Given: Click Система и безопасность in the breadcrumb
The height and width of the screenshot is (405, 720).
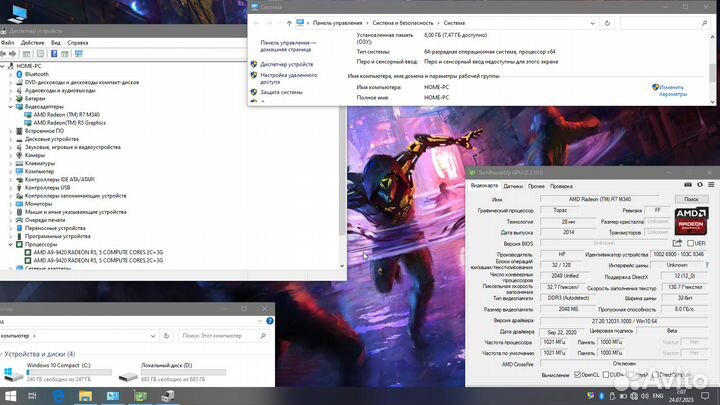Looking at the screenshot, I should tap(403, 23).
